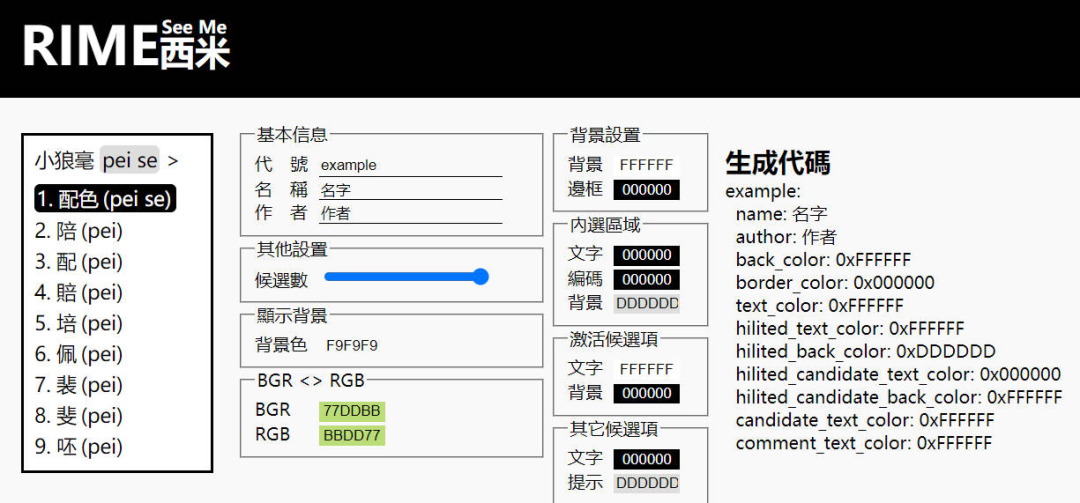Select candidate 5. 培 (pei)
Screen dimensions: 1080x503
(x=79, y=323)
